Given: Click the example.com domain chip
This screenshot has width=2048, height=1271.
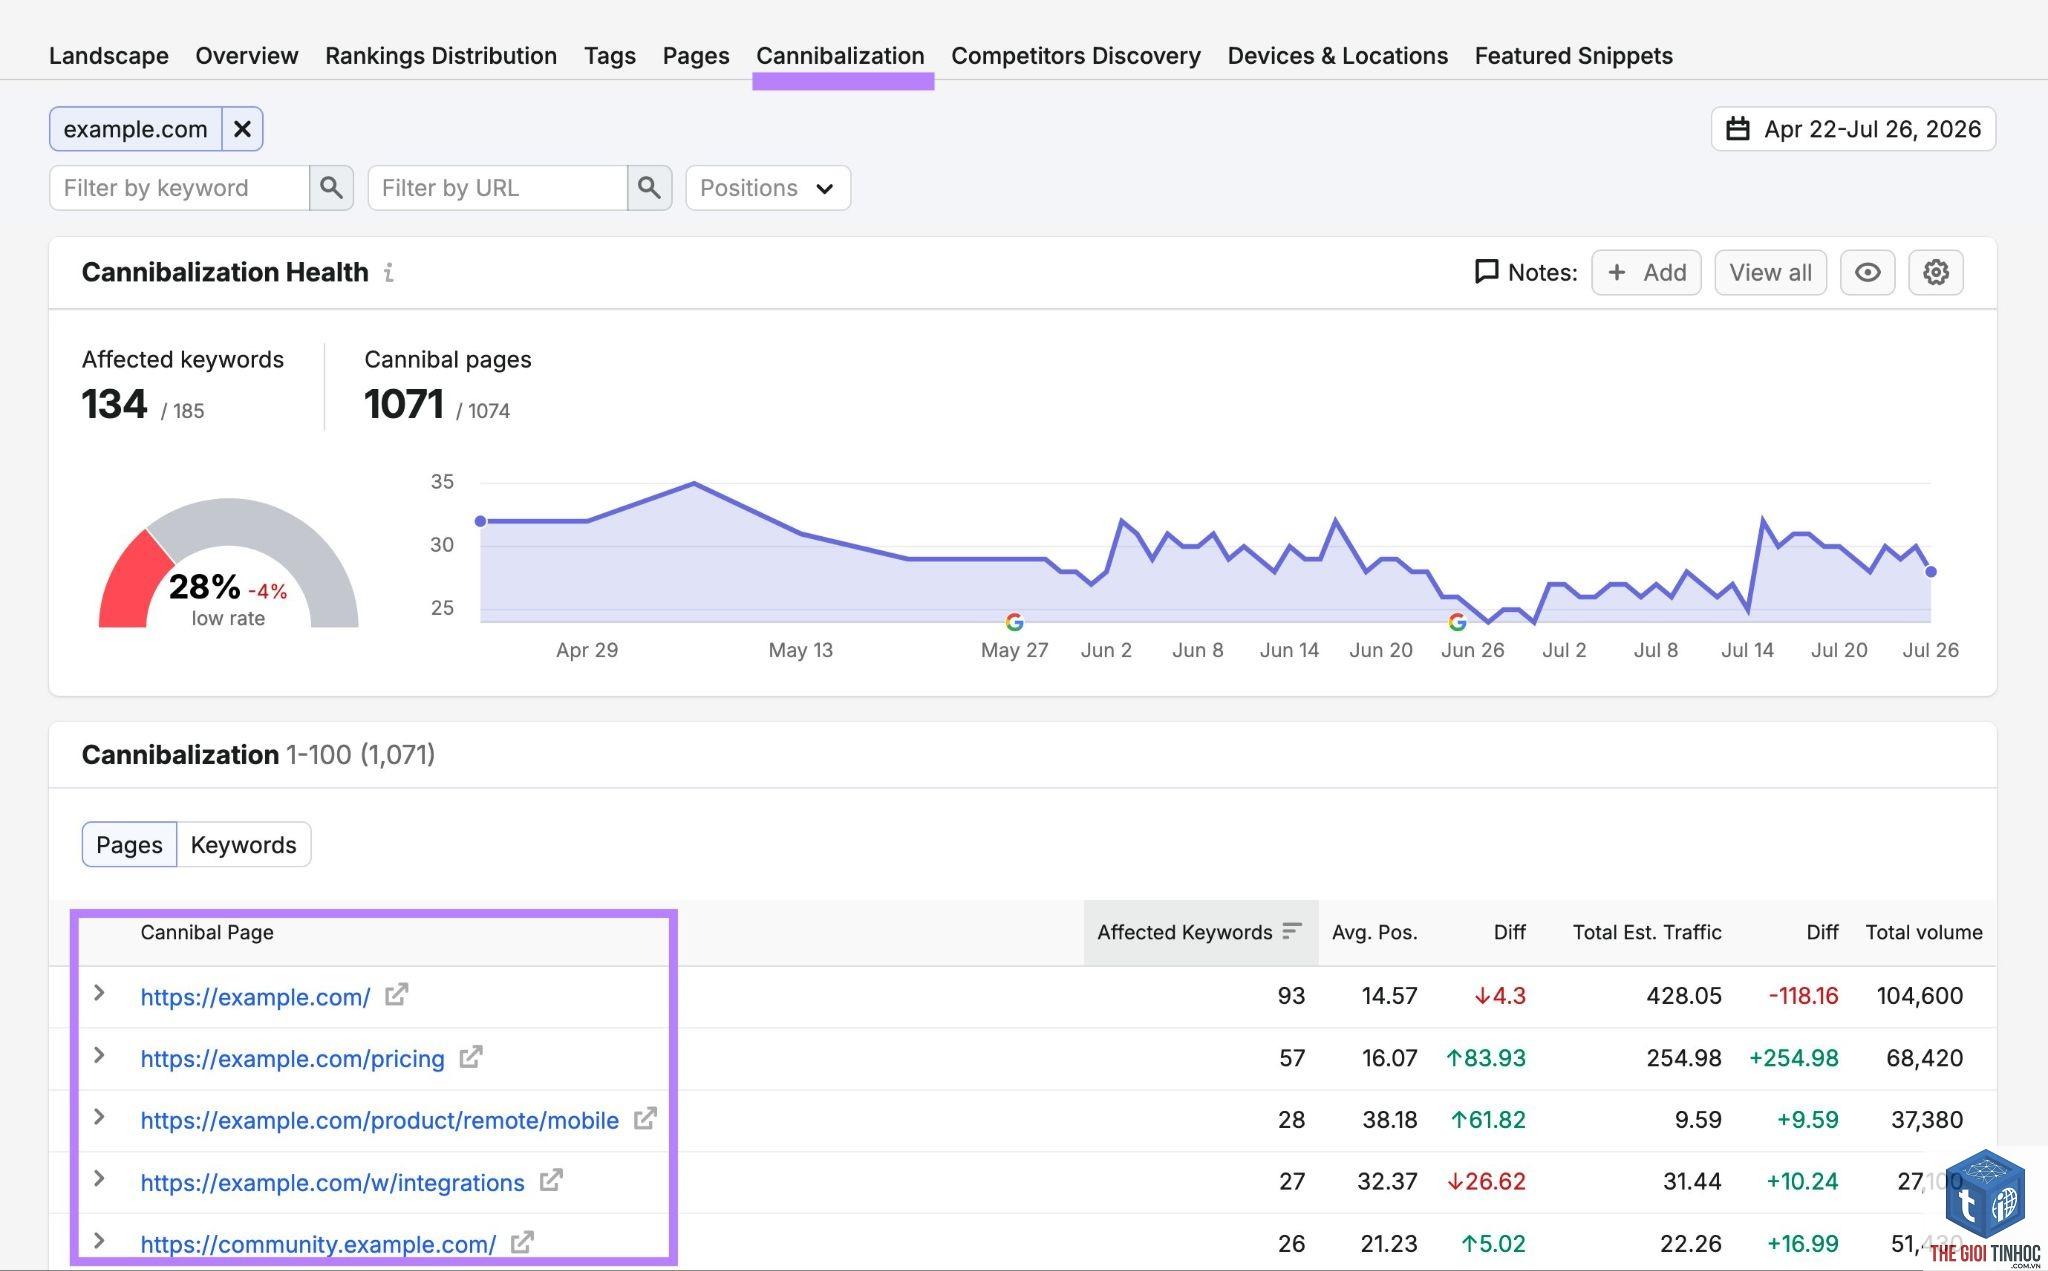Looking at the screenshot, I should [135, 129].
